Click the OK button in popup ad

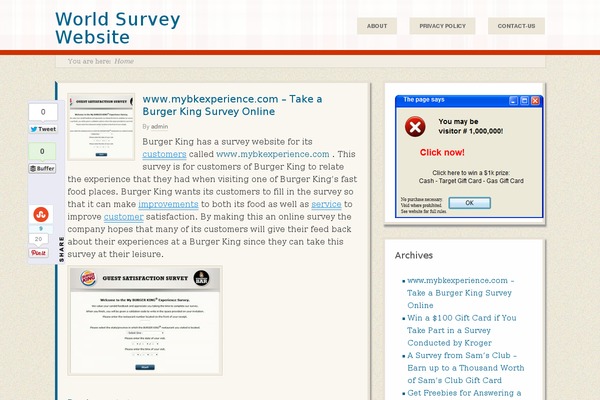[470, 203]
